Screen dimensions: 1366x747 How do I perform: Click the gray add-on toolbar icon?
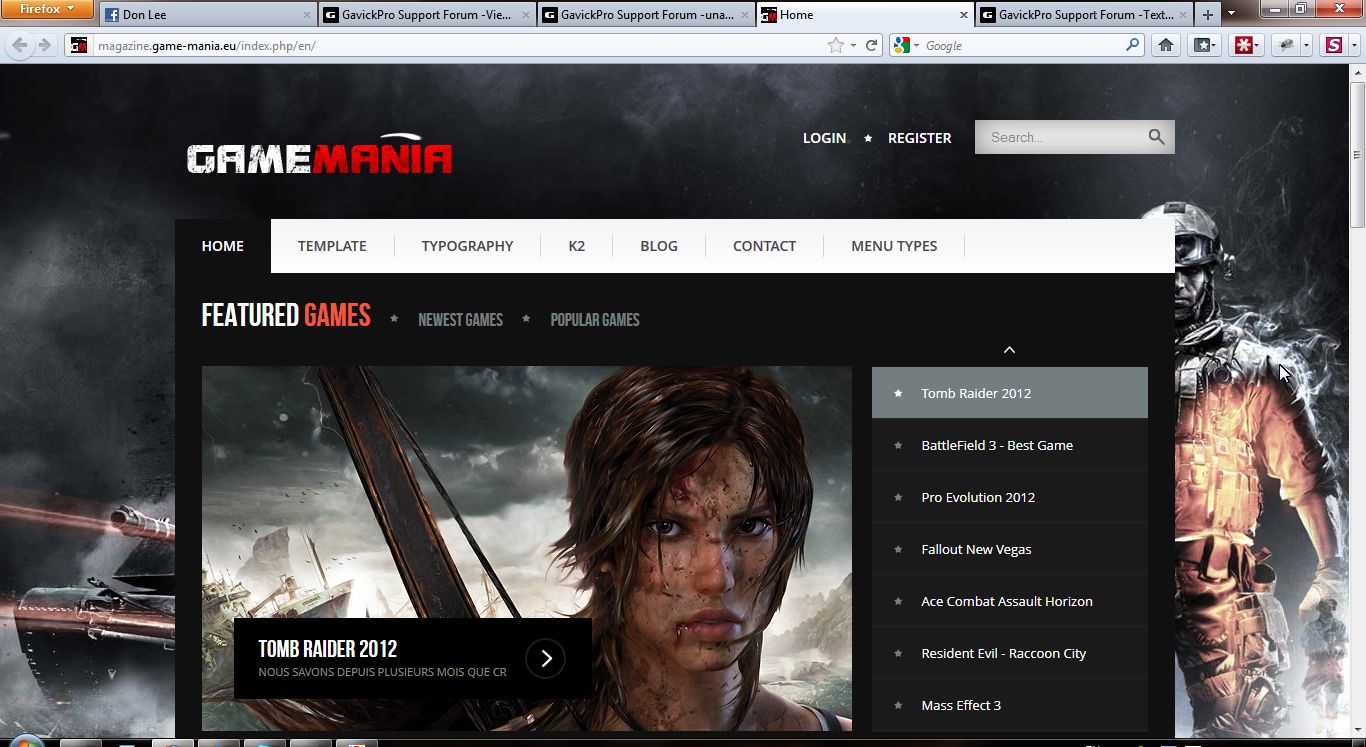(1286, 45)
